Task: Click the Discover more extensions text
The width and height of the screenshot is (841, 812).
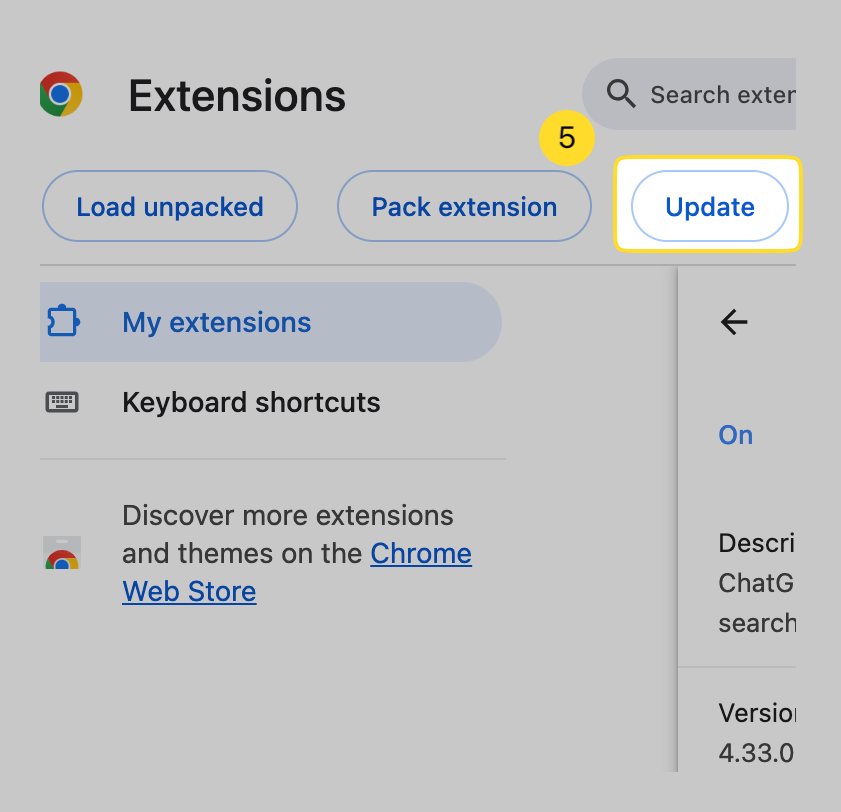Action: (x=288, y=516)
